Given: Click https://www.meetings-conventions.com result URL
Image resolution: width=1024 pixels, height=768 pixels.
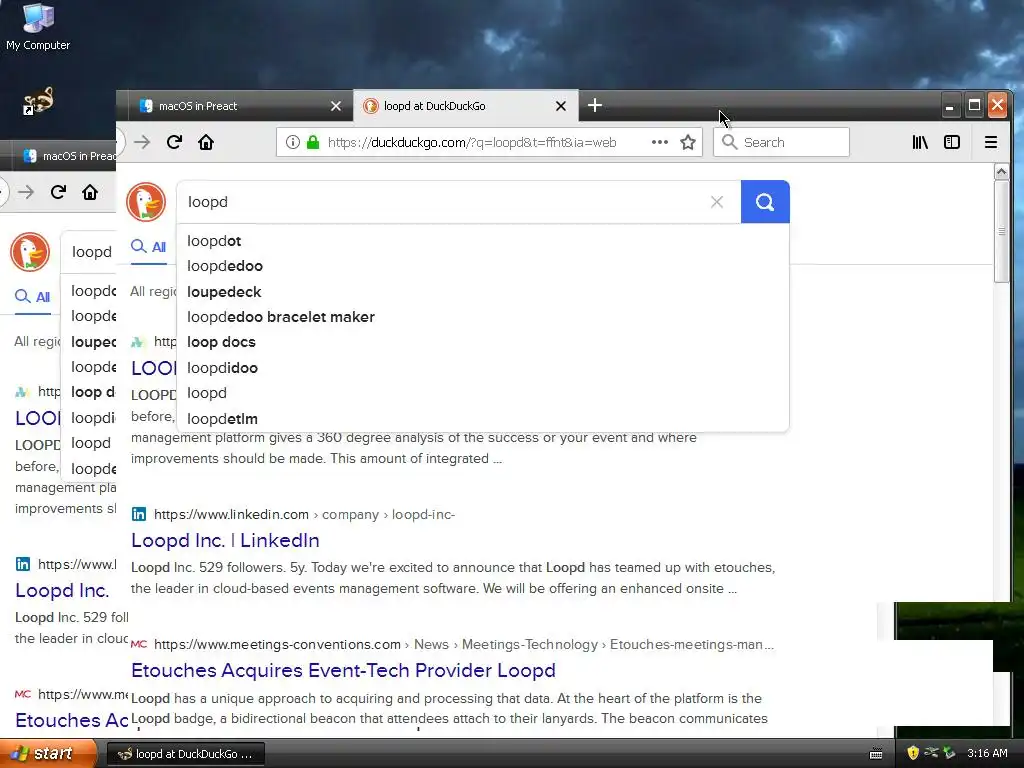Looking at the screenshot, I should pyautogui.click(x=277, y=644).
